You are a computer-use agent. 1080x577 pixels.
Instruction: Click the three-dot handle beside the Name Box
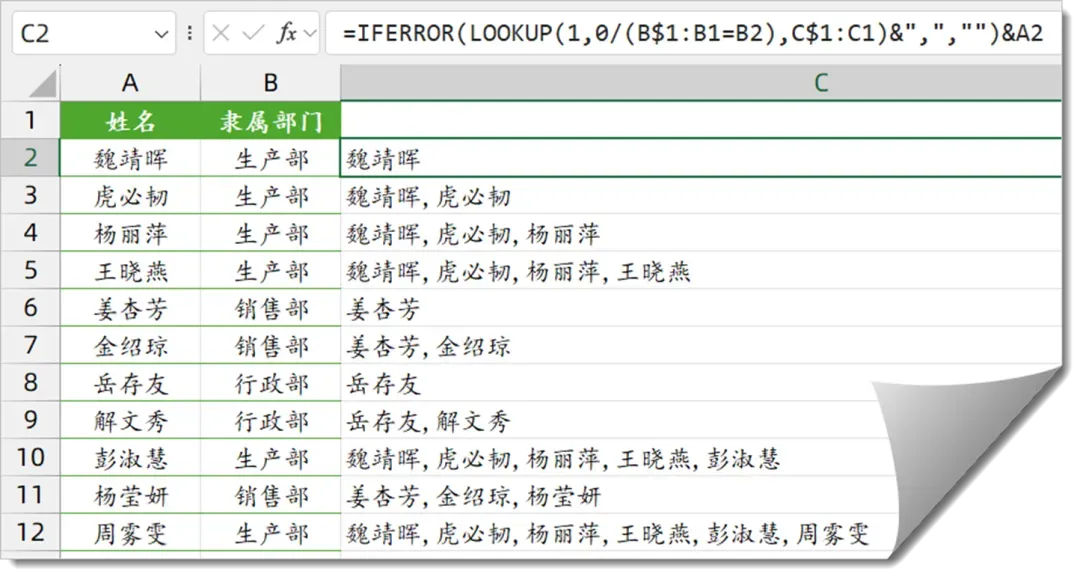click(189, 33)
